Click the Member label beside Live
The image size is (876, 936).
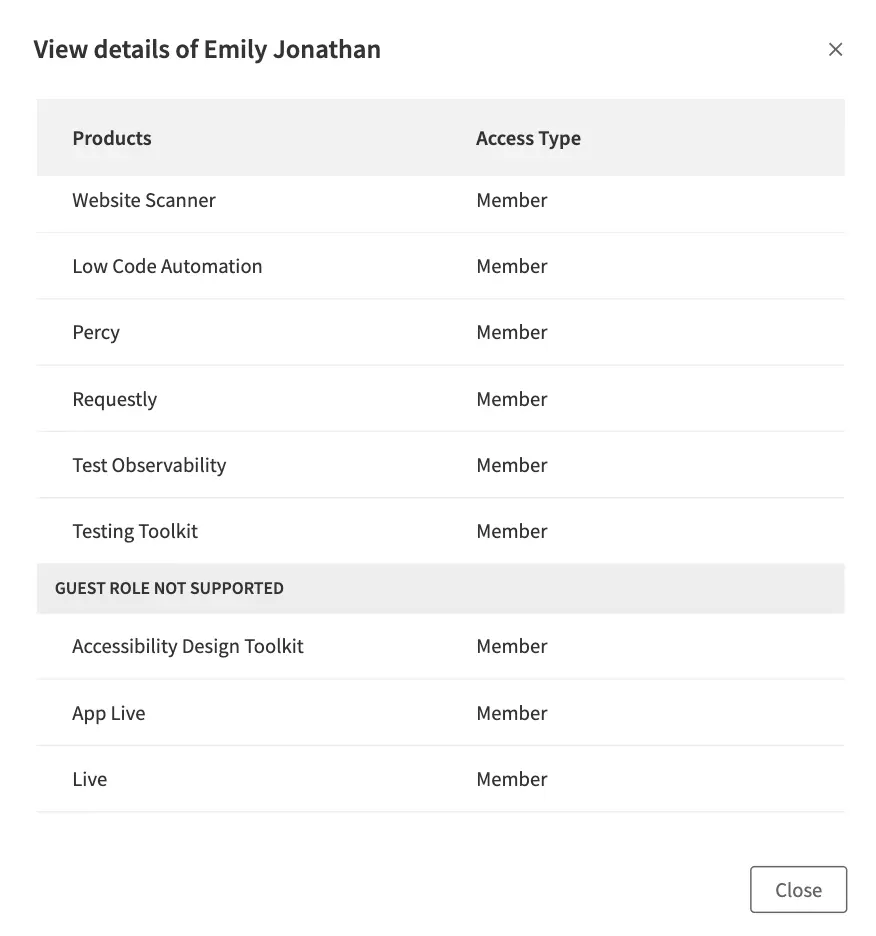coord(511,779)
